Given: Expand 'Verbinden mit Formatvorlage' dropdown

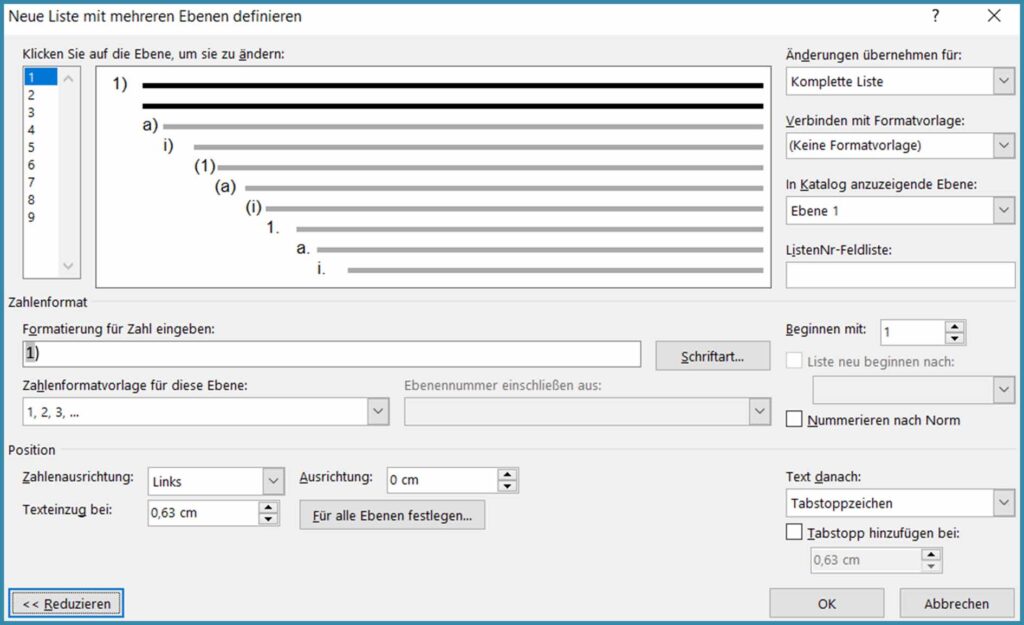Looking at the screenshot, I should point(1004,146).
